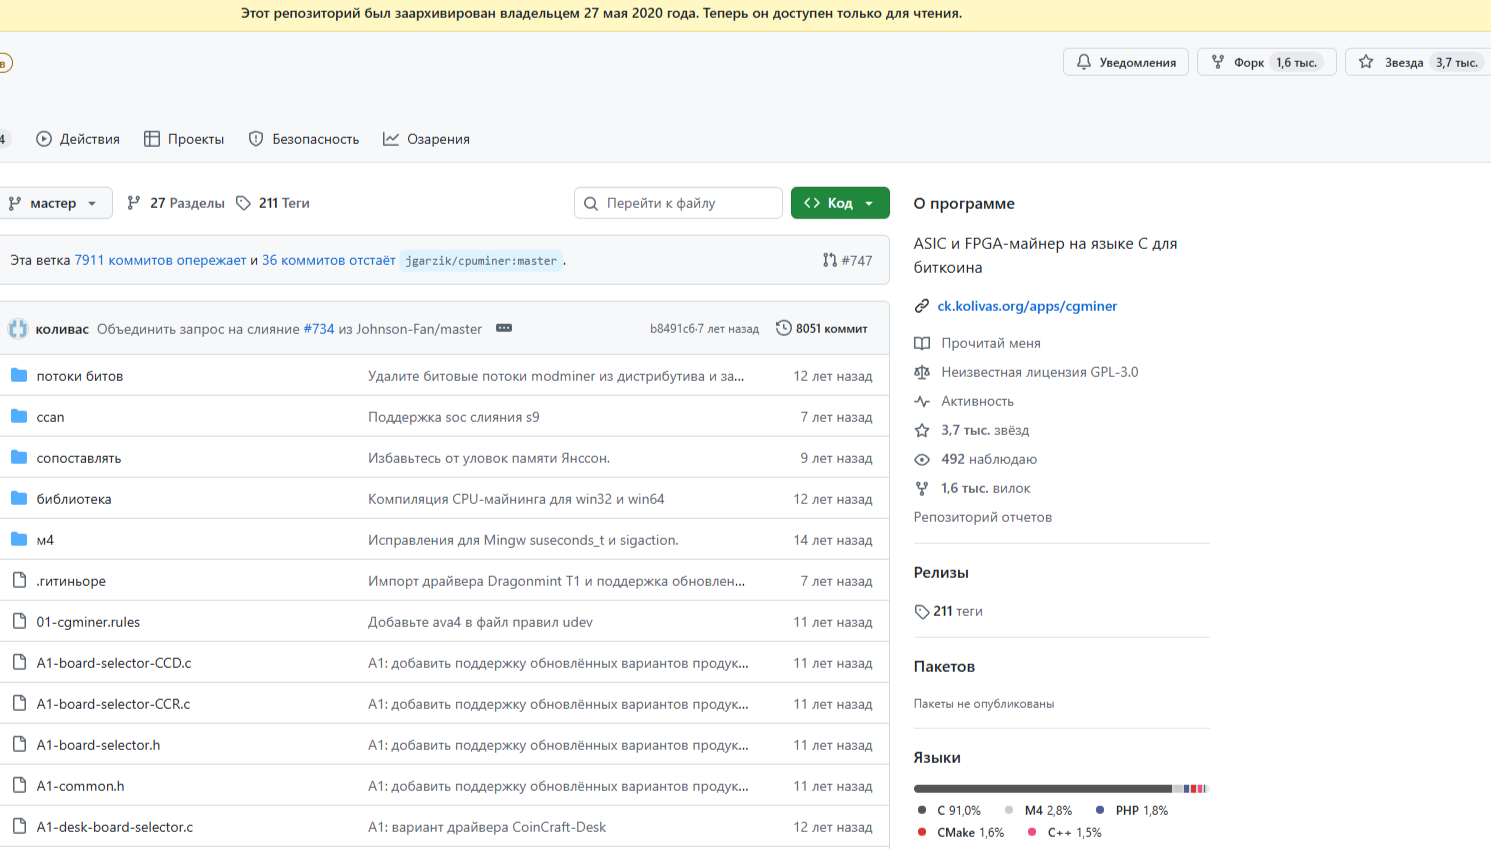
Task: Open the ck.kolivas.org/apps/cgminer link
Action: point(1027,306)
